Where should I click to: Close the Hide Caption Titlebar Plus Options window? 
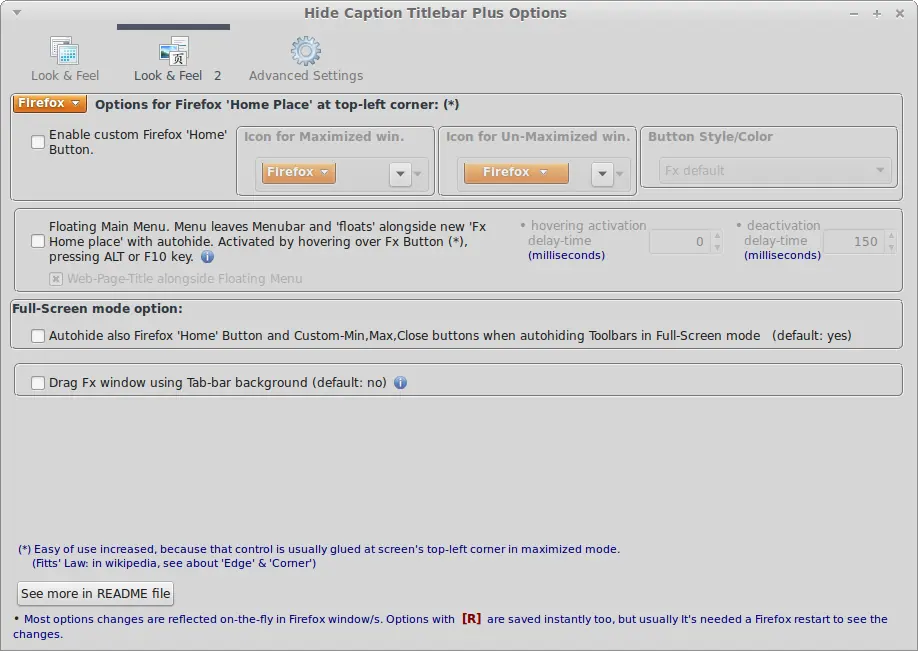[x=900, y=13]
